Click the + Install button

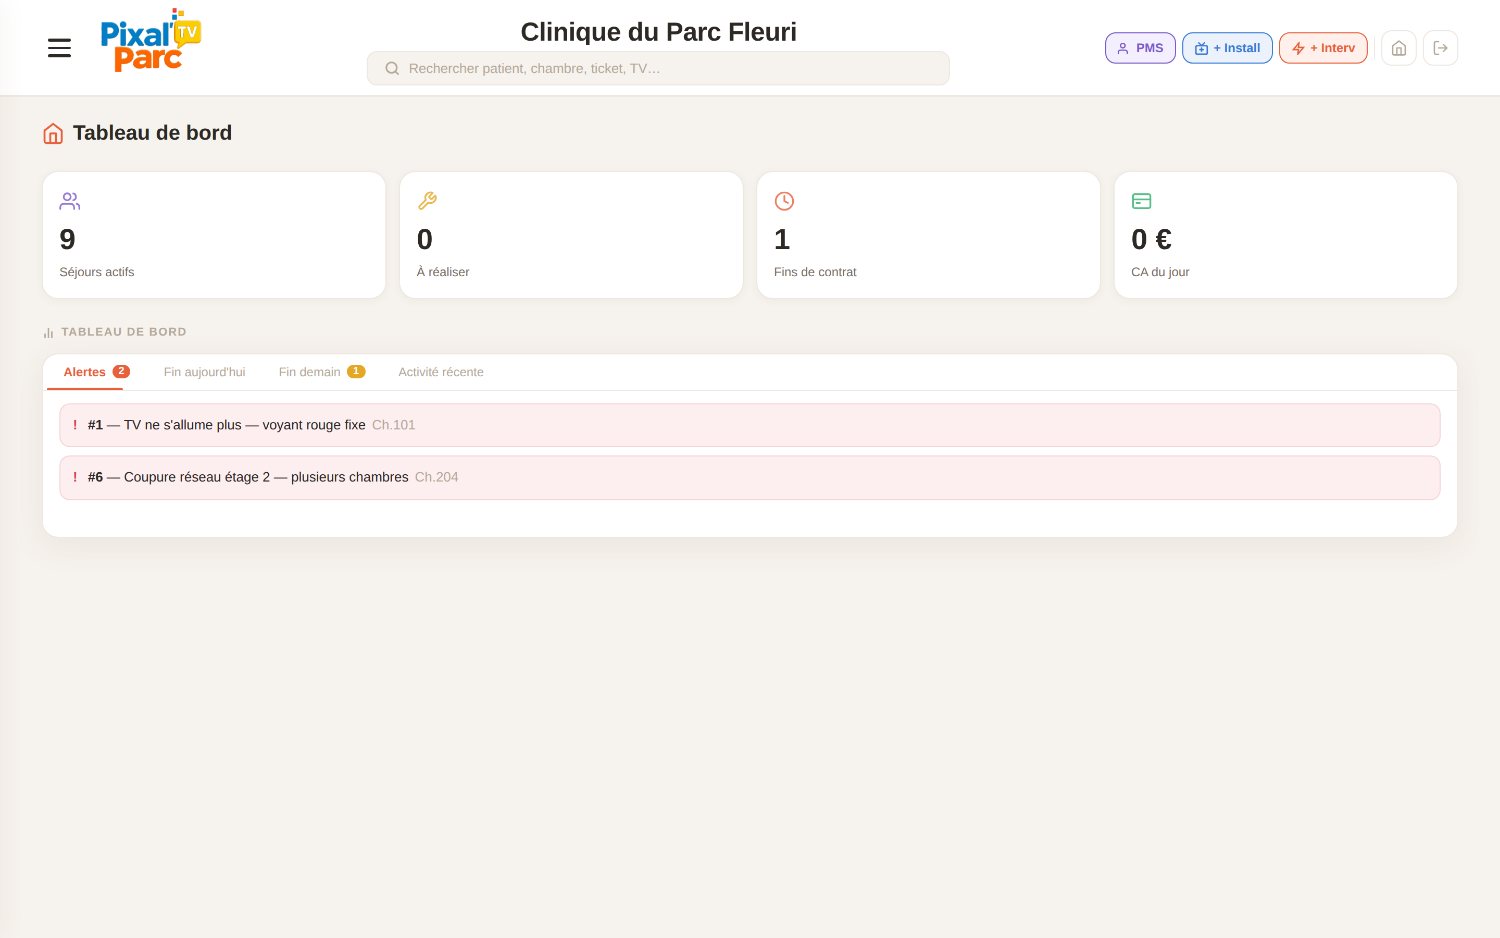point(1227,48)
